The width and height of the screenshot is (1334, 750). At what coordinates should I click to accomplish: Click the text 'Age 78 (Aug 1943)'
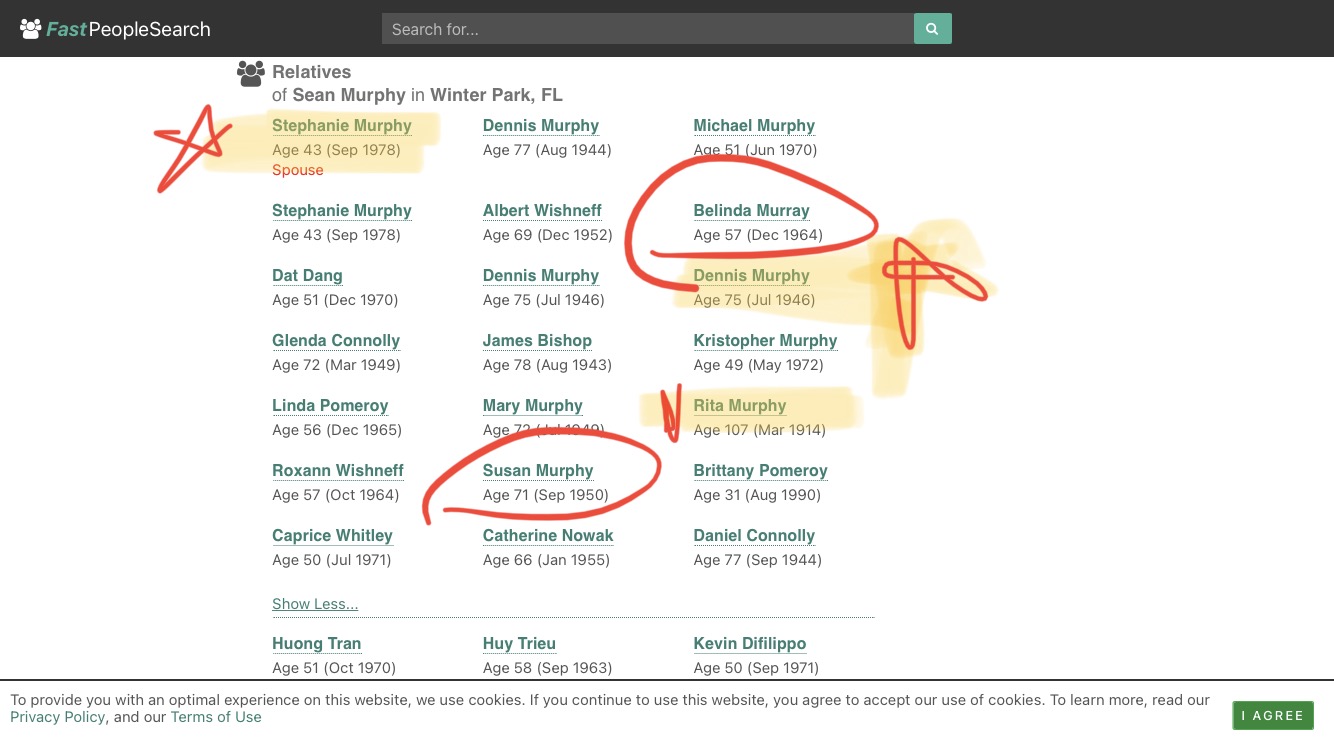[x=547, y=365]
